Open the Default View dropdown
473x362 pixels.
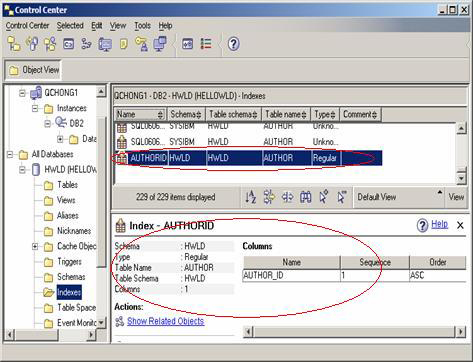click(x=399, y=197)
